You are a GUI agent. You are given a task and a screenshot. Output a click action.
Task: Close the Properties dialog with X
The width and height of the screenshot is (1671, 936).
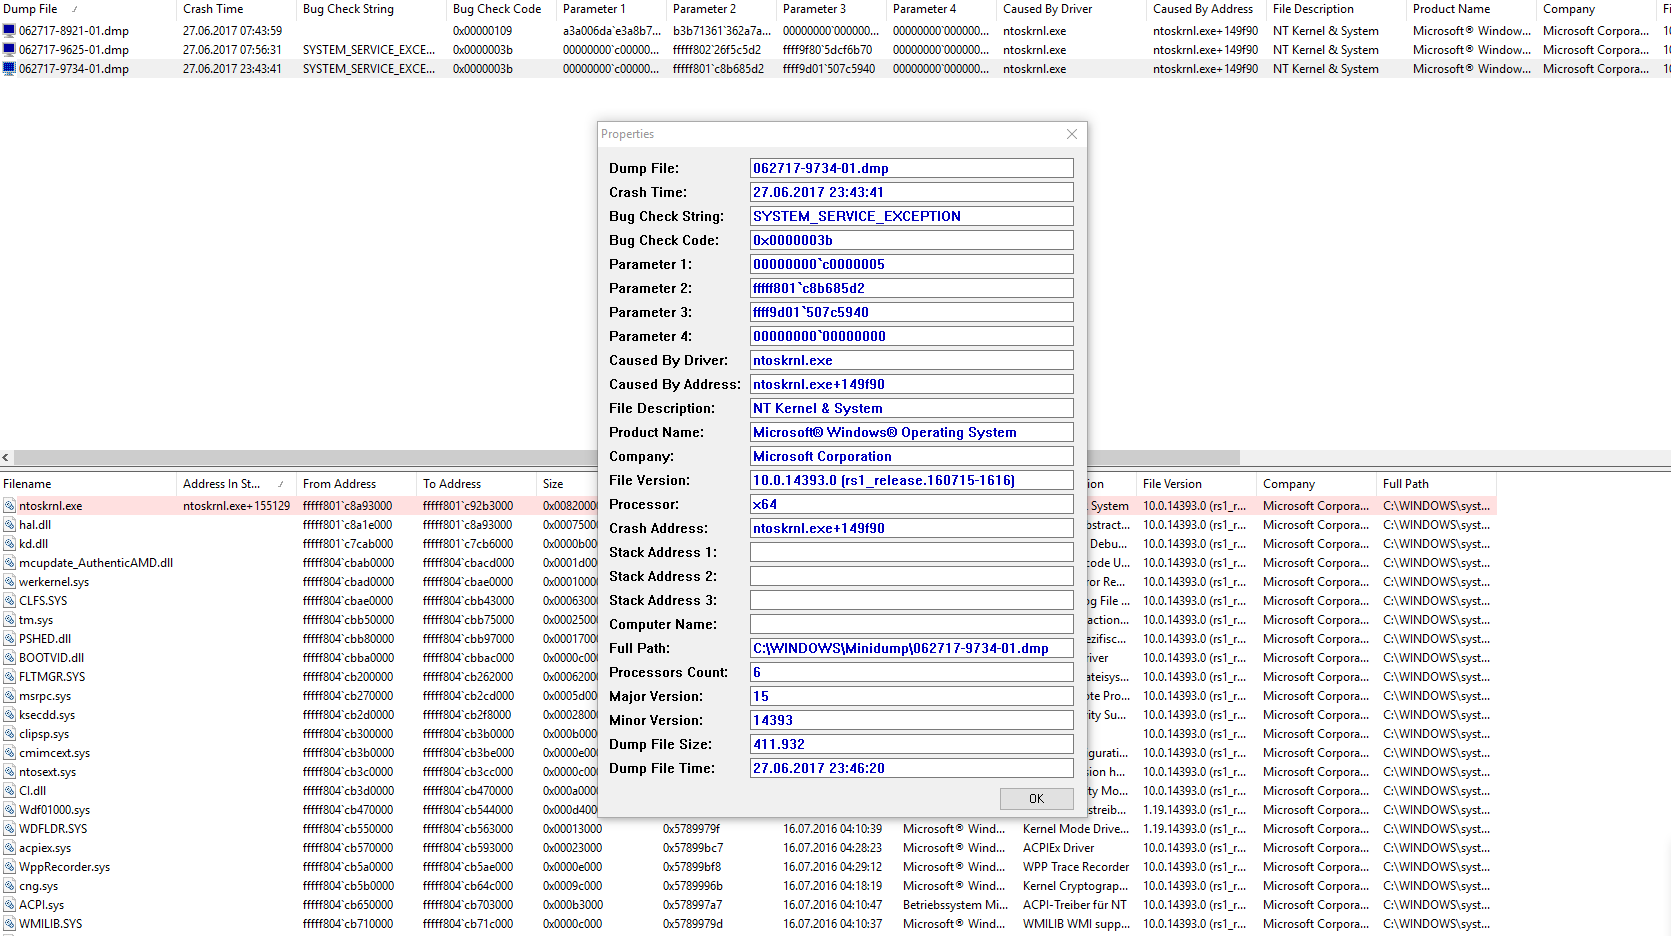pyautogui.click(x=1072, y=134)
